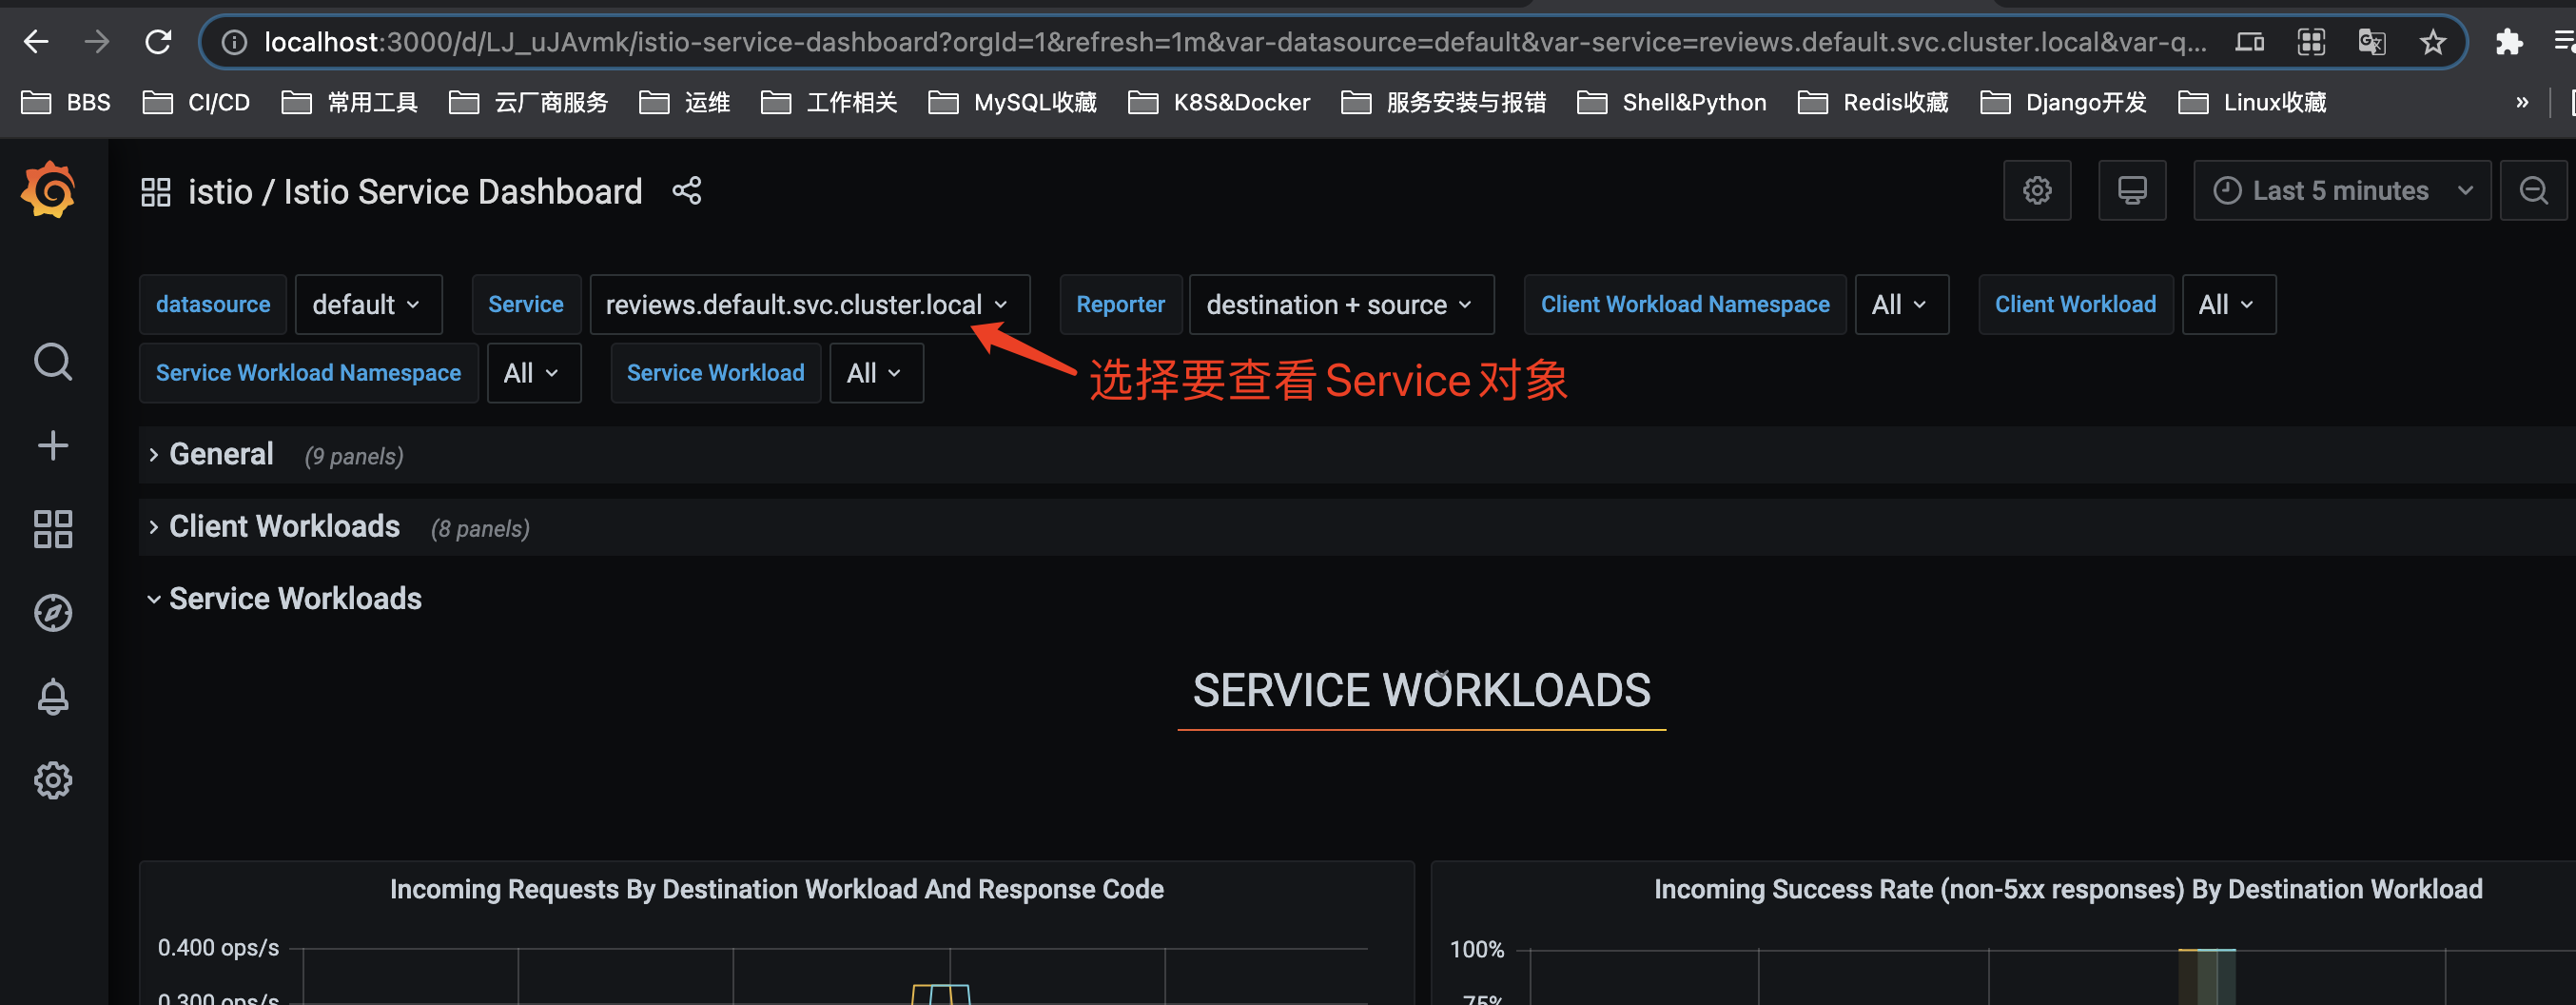
Task: Click the Service Workload Namespace label
Action: coord(308,373)
